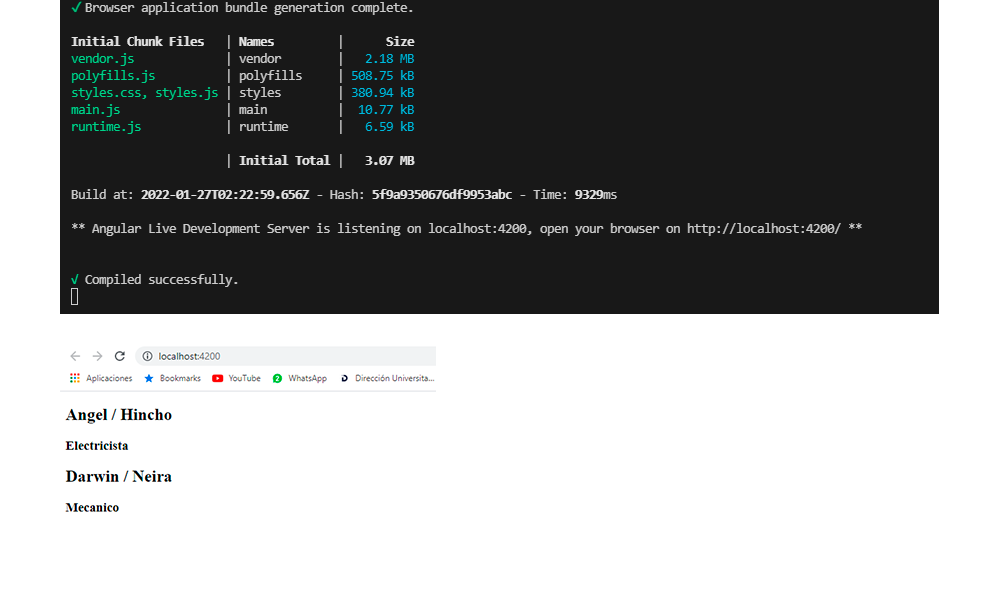Reload the localhost page
1000x600 pixels.
[x=119, y=356]
